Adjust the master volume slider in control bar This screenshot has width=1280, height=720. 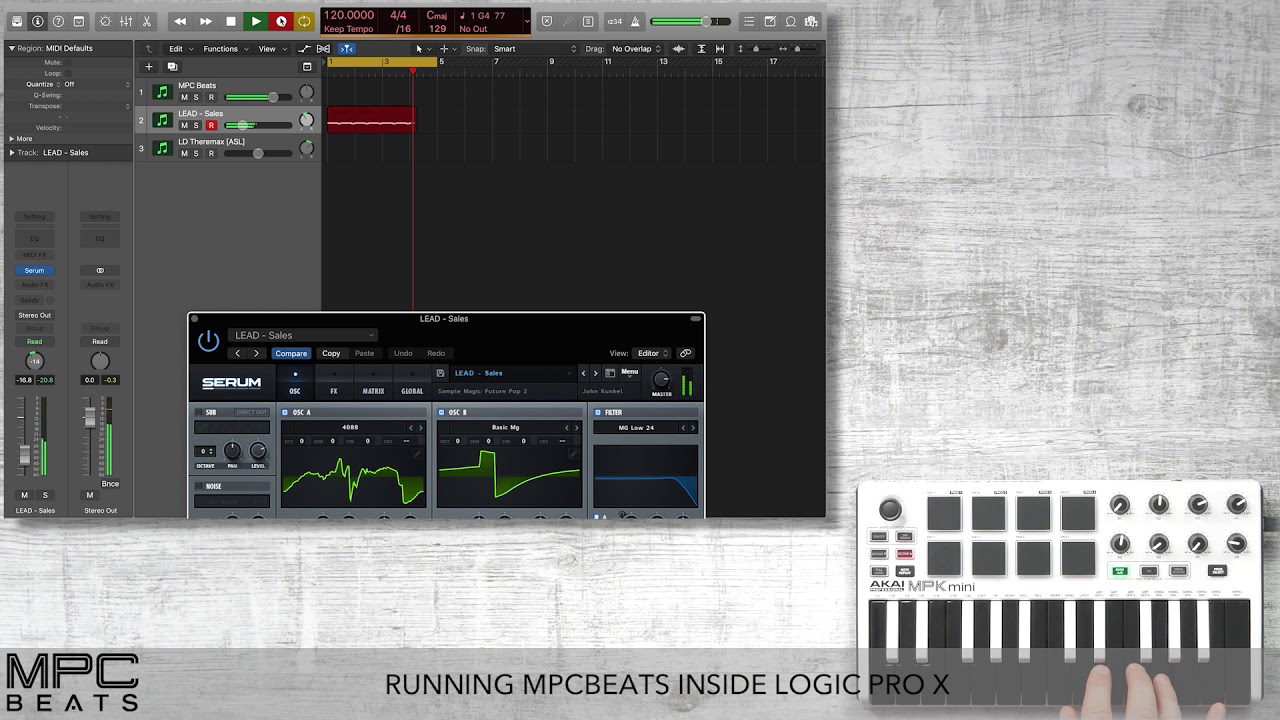(x=692, y=21)
